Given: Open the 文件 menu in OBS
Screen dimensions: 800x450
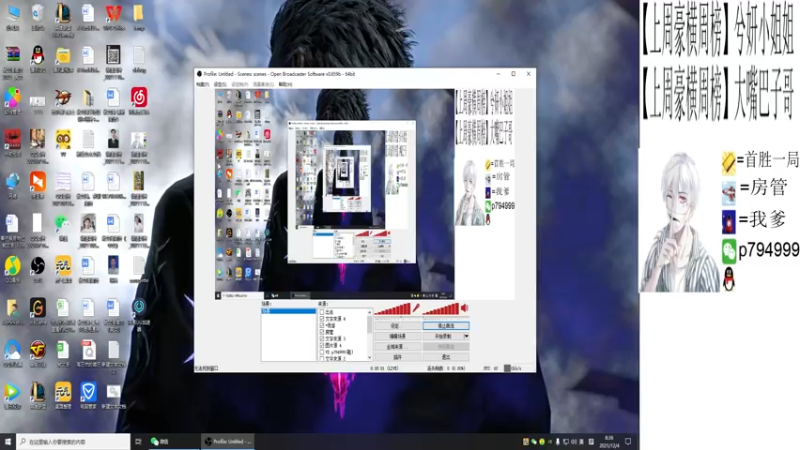Looking at the screenshot, I should 203,84.
